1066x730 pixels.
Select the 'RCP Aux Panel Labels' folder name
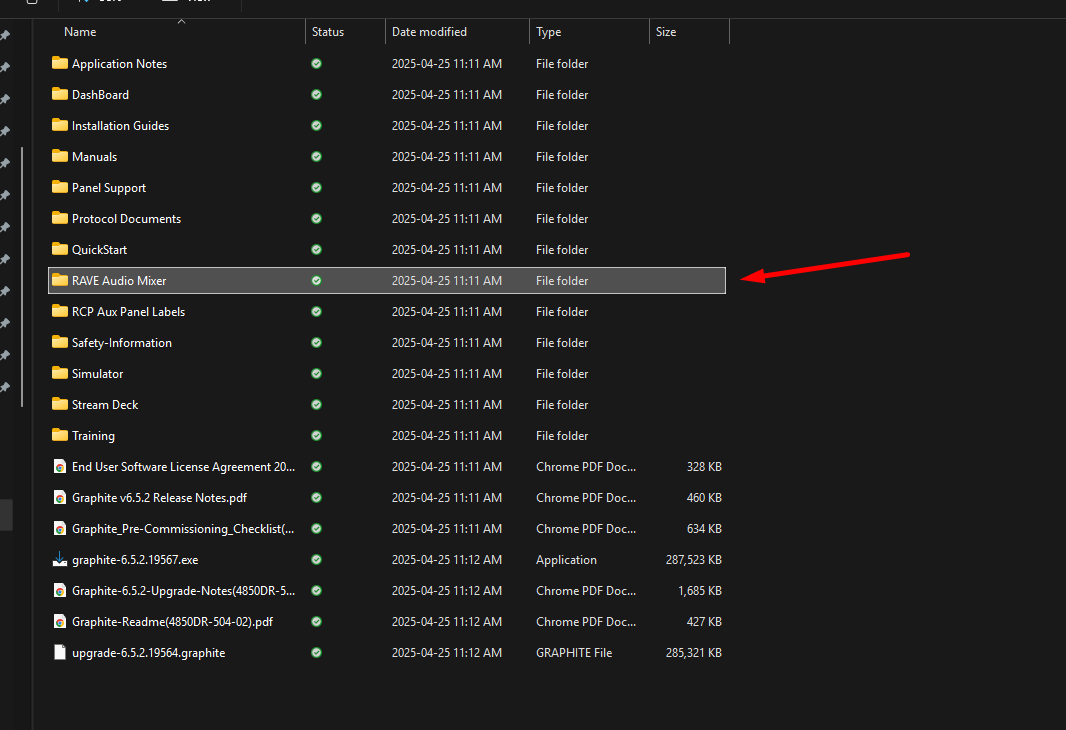click(x=128, y=311)
